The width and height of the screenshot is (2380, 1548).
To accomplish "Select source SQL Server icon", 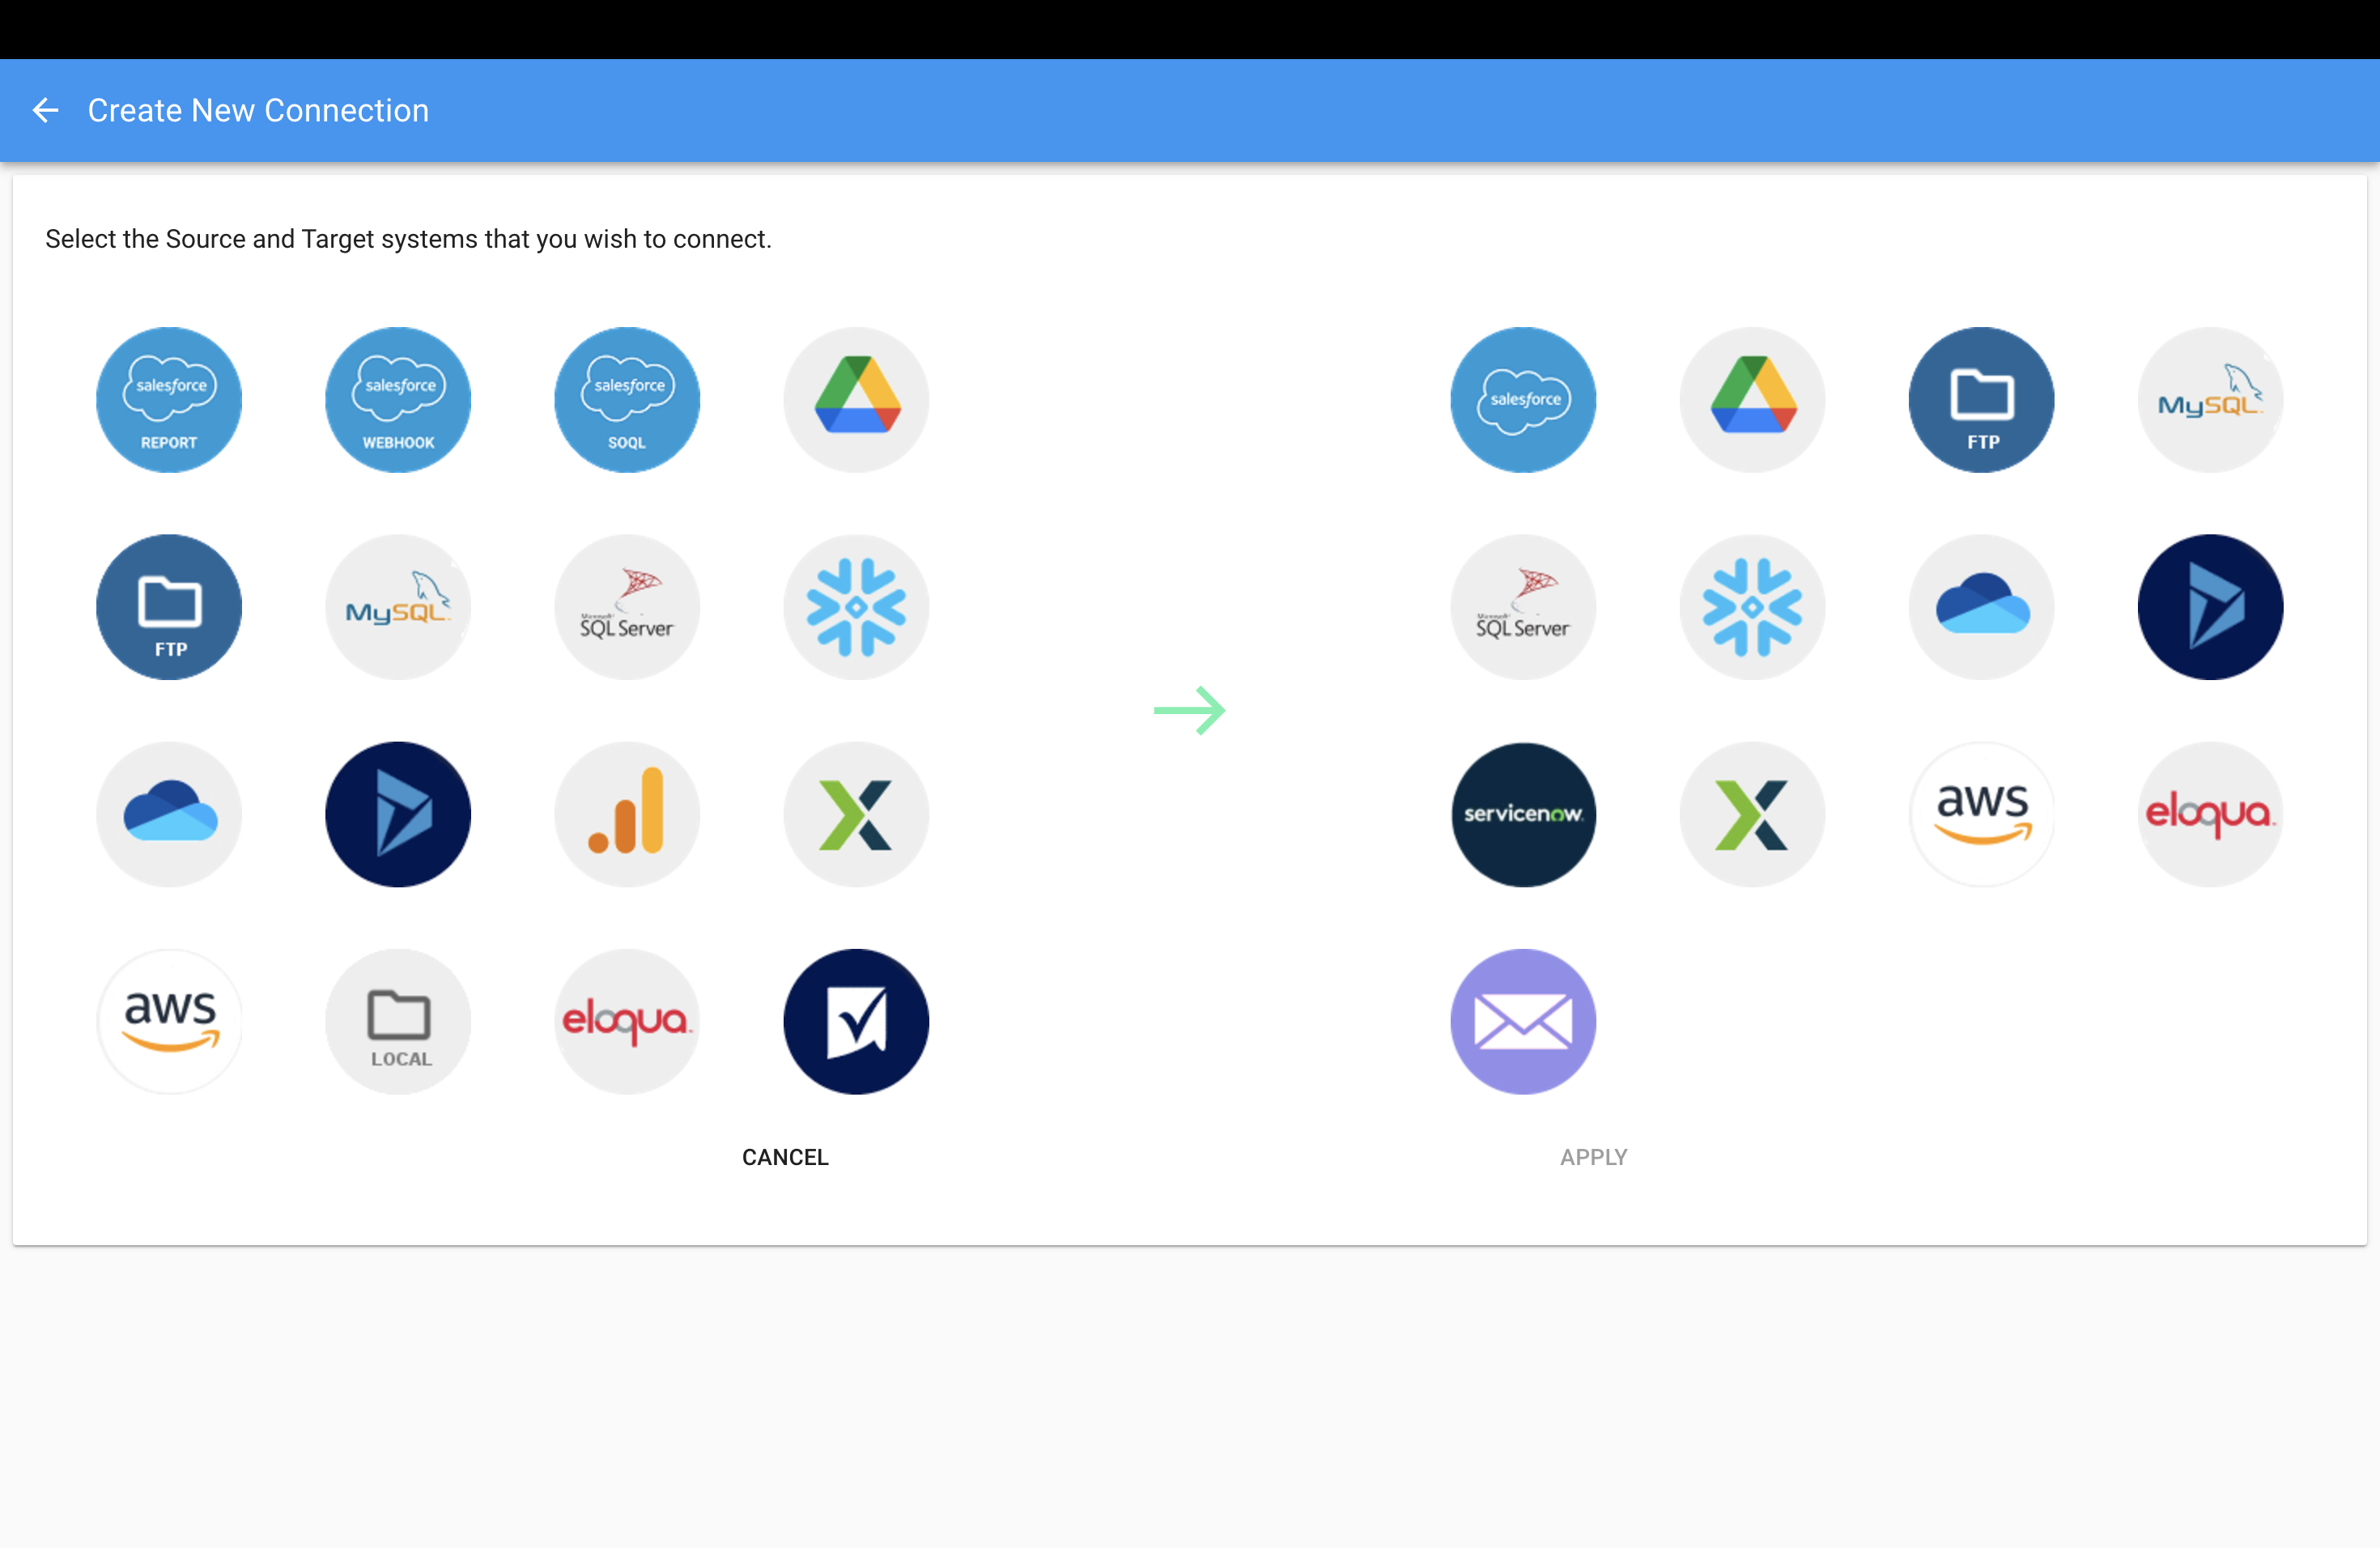I will point(627,607).
